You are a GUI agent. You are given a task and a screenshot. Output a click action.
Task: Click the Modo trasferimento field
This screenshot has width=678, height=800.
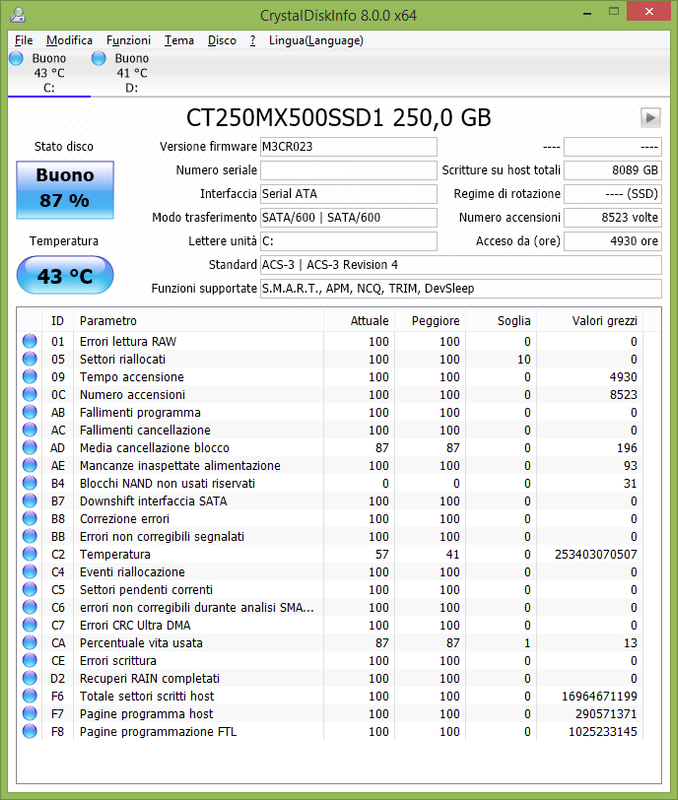click(348, 218)
